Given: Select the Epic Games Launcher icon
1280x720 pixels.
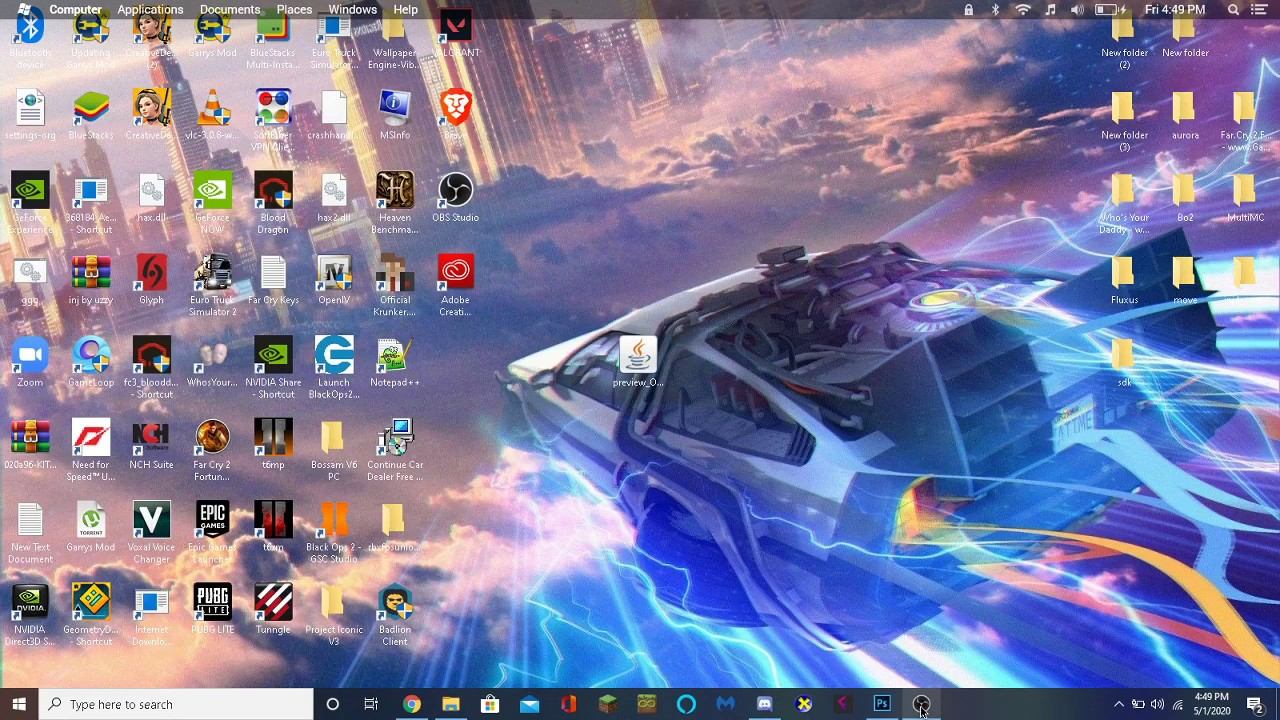Looking at the screenshot, I should 212,520.
